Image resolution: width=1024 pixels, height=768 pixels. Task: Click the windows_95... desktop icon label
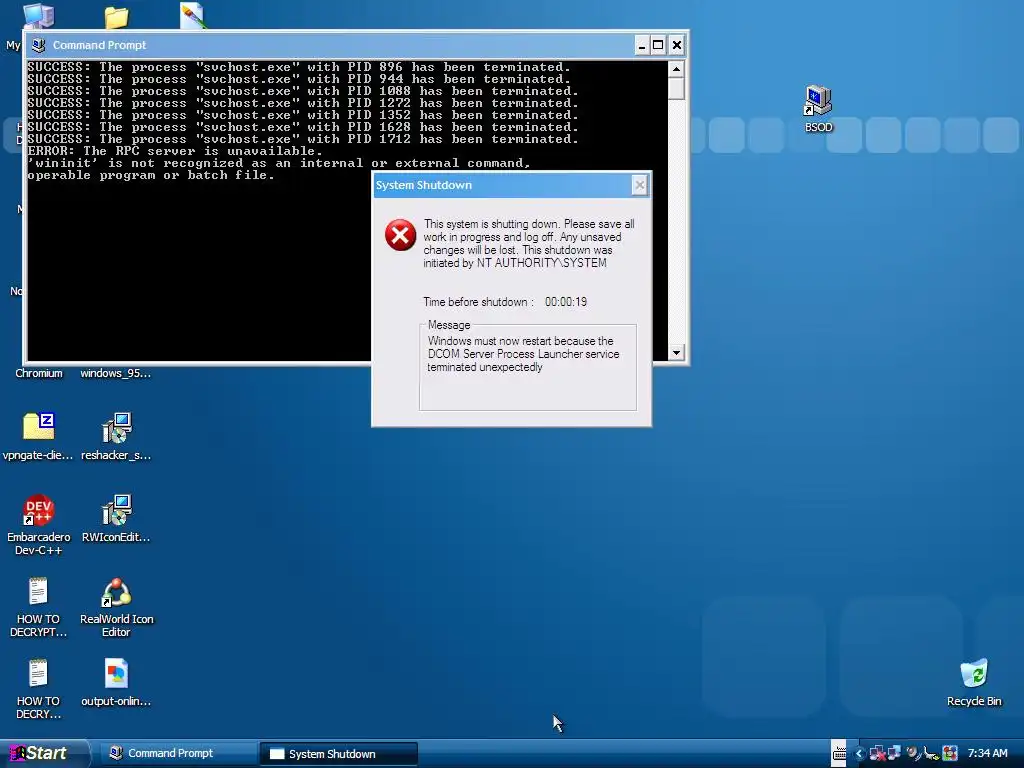tap(116, 374)
